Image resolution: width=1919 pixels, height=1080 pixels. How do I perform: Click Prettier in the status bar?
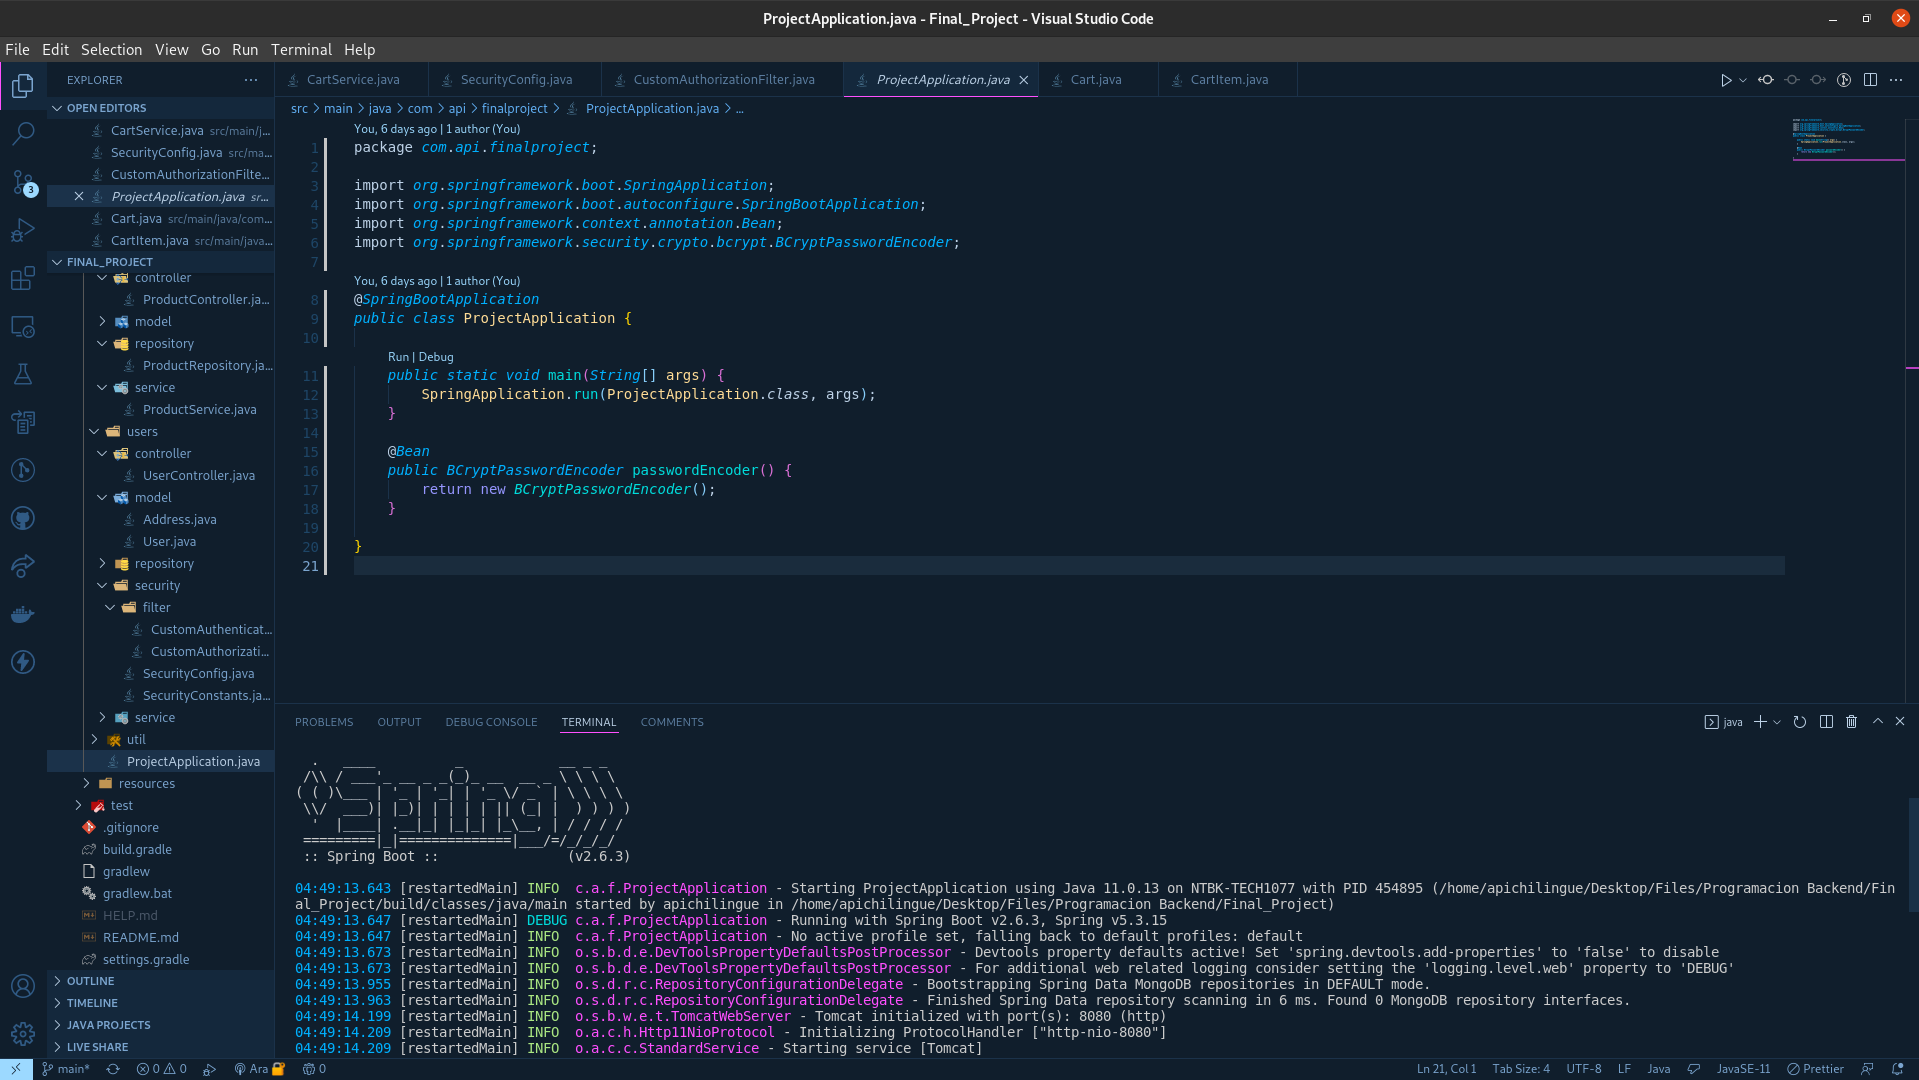[x=1816, y=1068]
